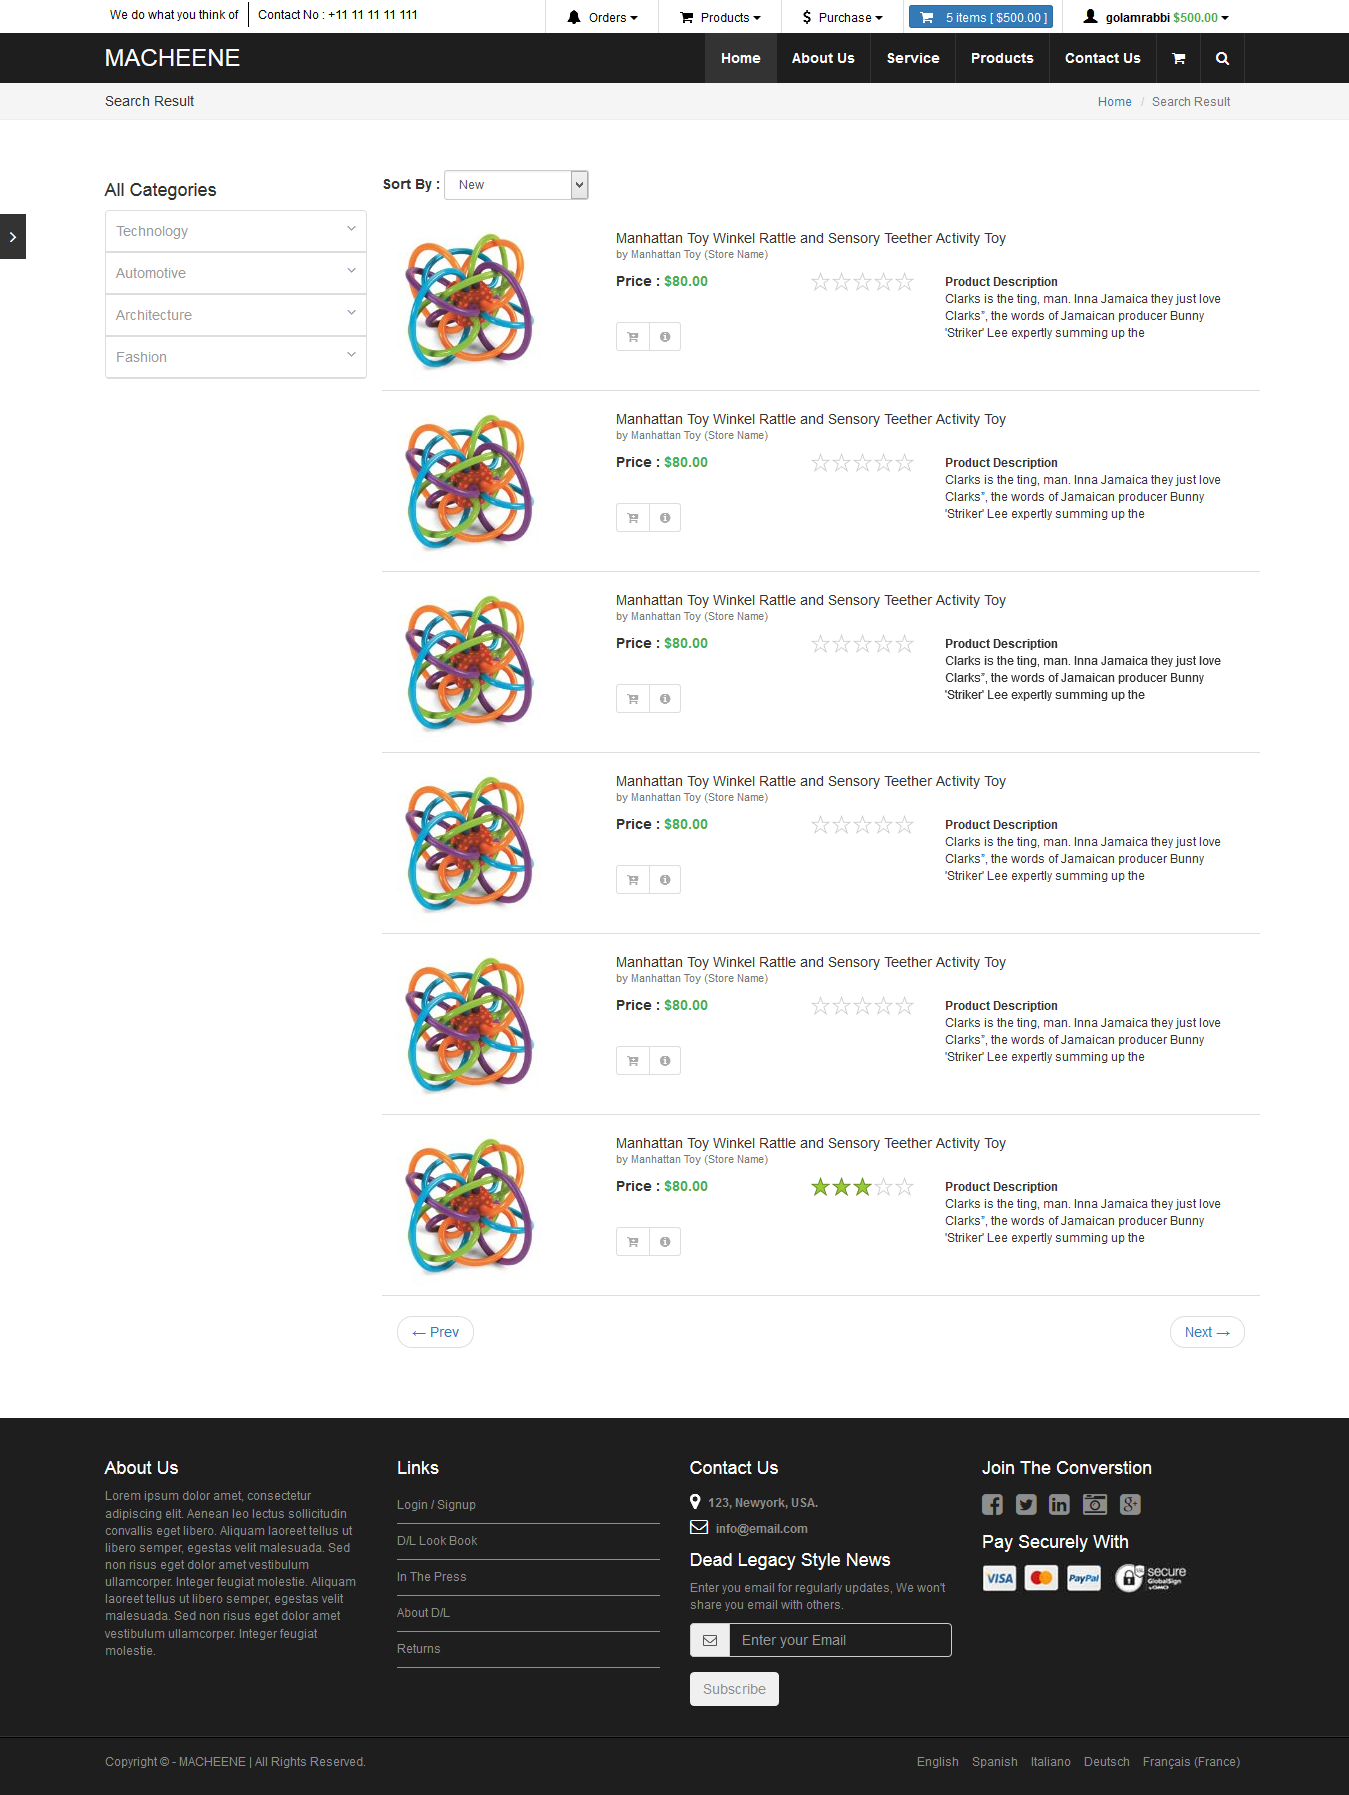Screen dimensions: 1349x1795
Task: Open the Returns footer link
Action: coord(418,1649)
